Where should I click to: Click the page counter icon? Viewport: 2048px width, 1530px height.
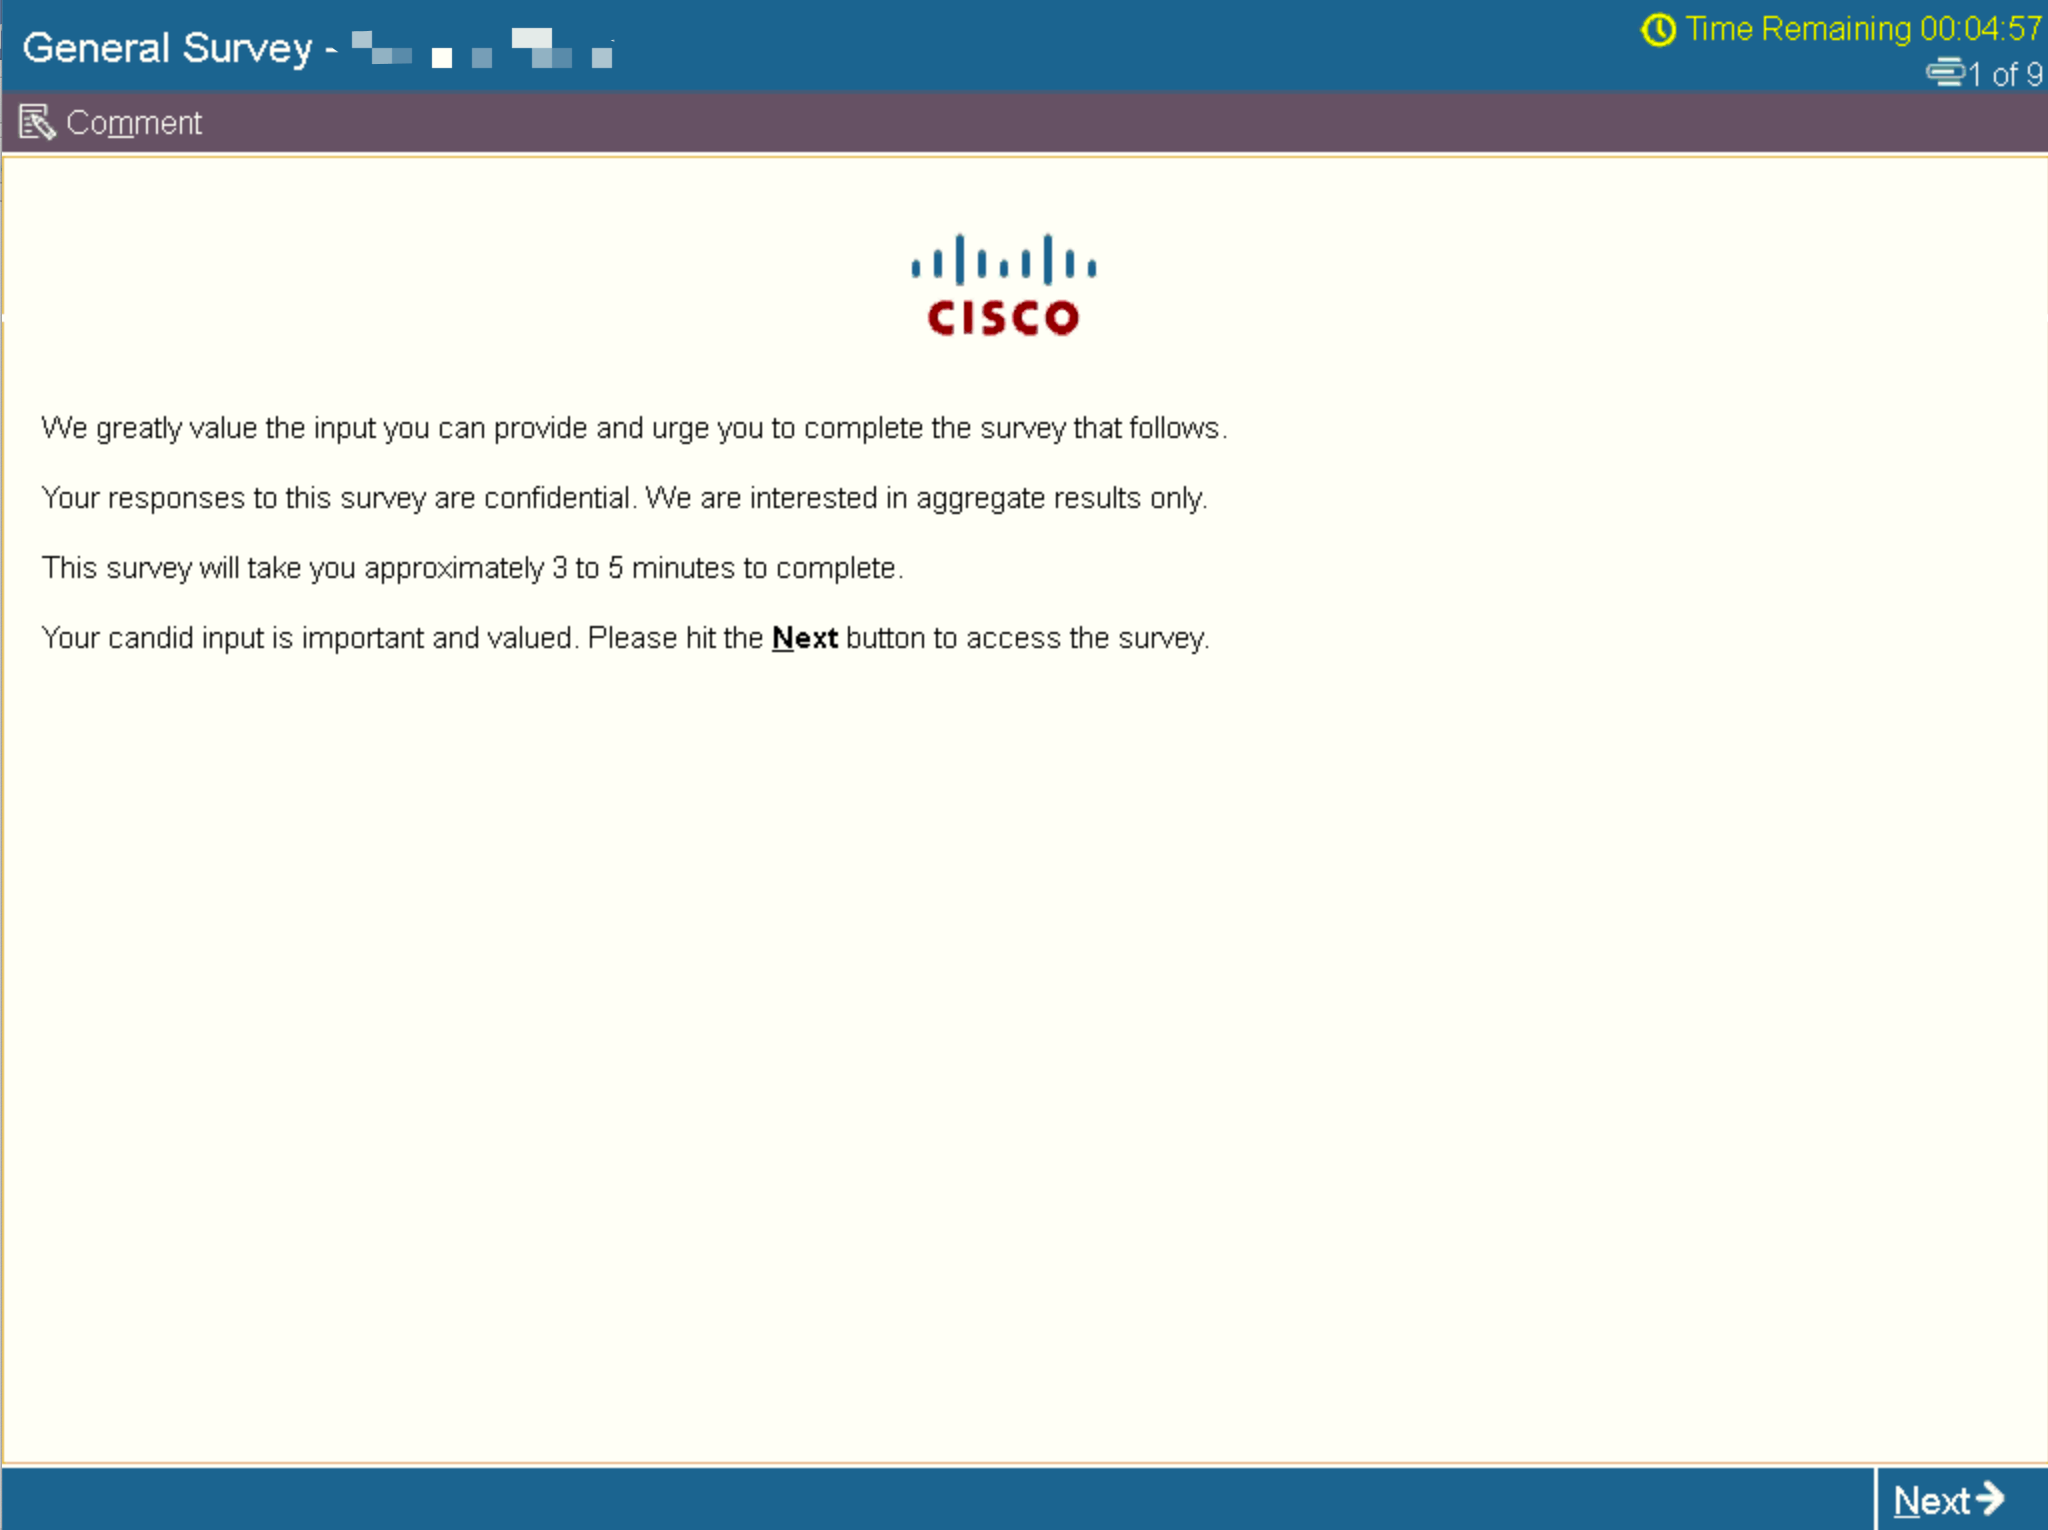[x=1945, y=73]
